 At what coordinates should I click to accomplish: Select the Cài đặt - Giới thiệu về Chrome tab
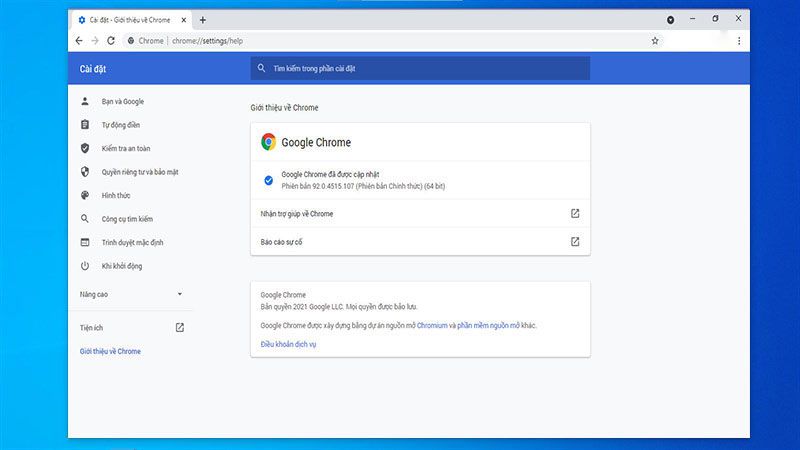click(x=132, y=20)
